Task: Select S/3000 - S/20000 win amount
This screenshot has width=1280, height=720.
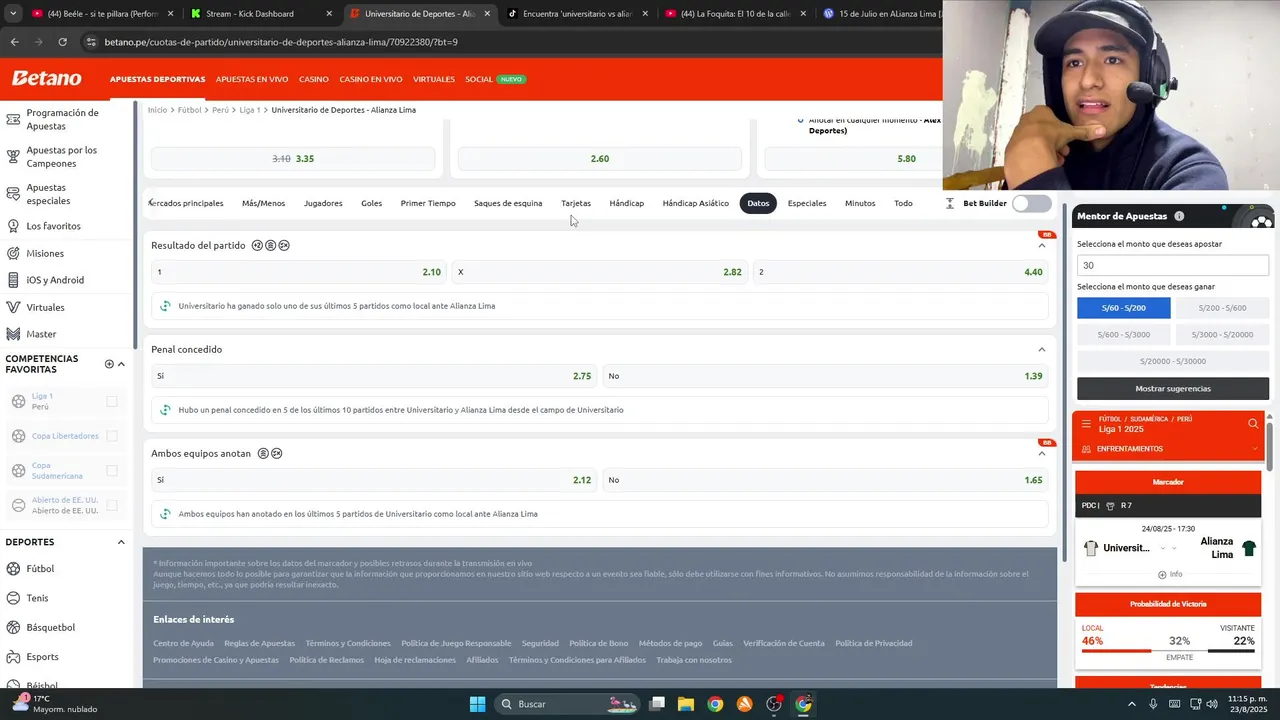Action: click(1222, 334)
